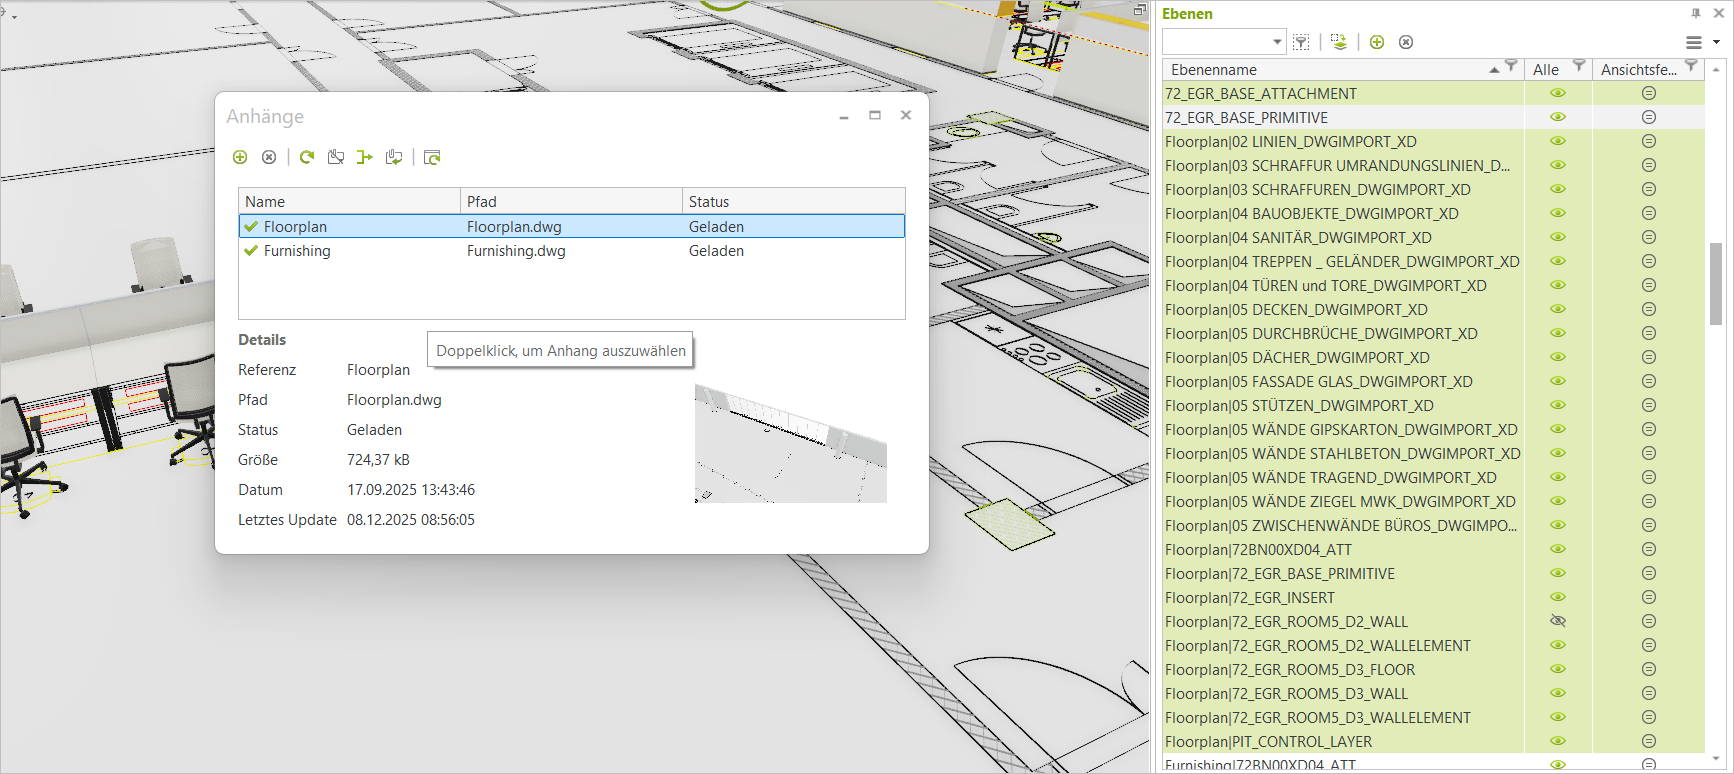Screen dimensions: 1734x774
Task: Filter the Ansichtsfenster column
Action: [x=1691, y=66]
